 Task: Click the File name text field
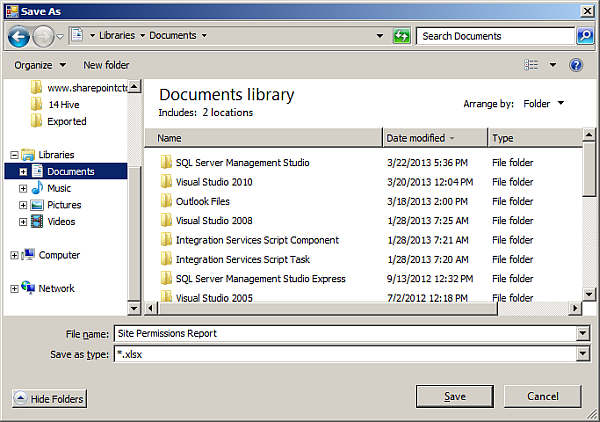click(345, 334)
